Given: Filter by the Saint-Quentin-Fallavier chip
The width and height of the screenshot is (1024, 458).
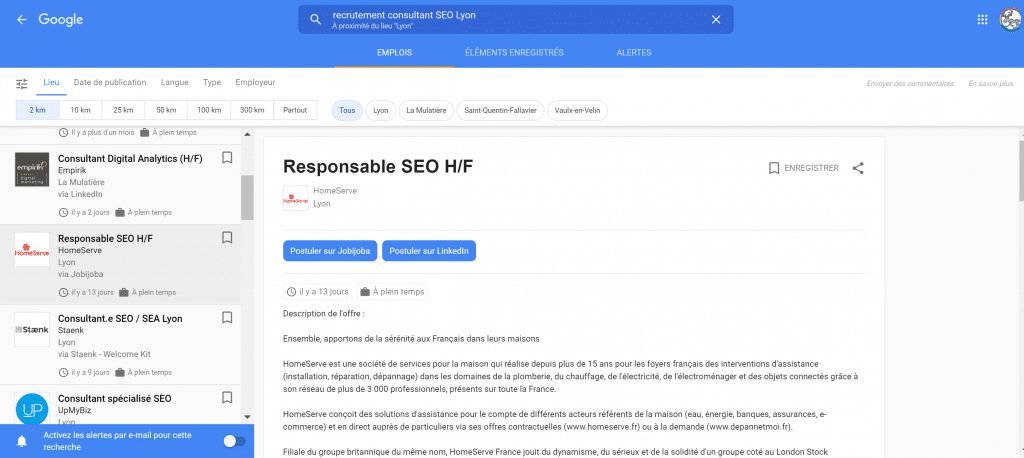Looking at the screenshot, I should (x=500, y=110).
